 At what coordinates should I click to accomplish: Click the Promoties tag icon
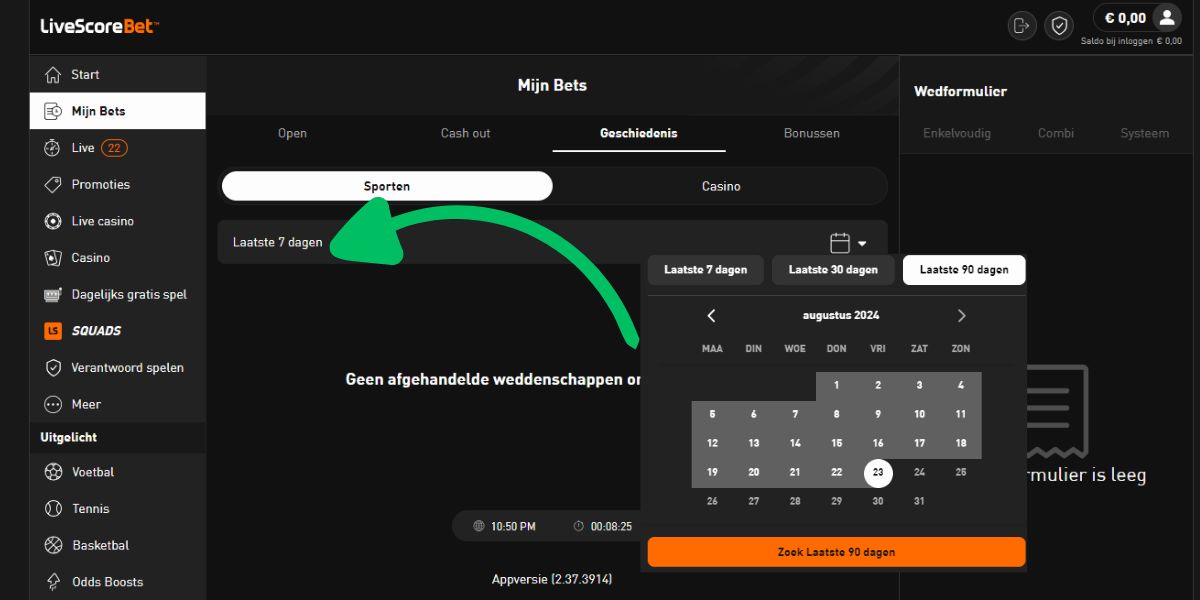(53, 185)
